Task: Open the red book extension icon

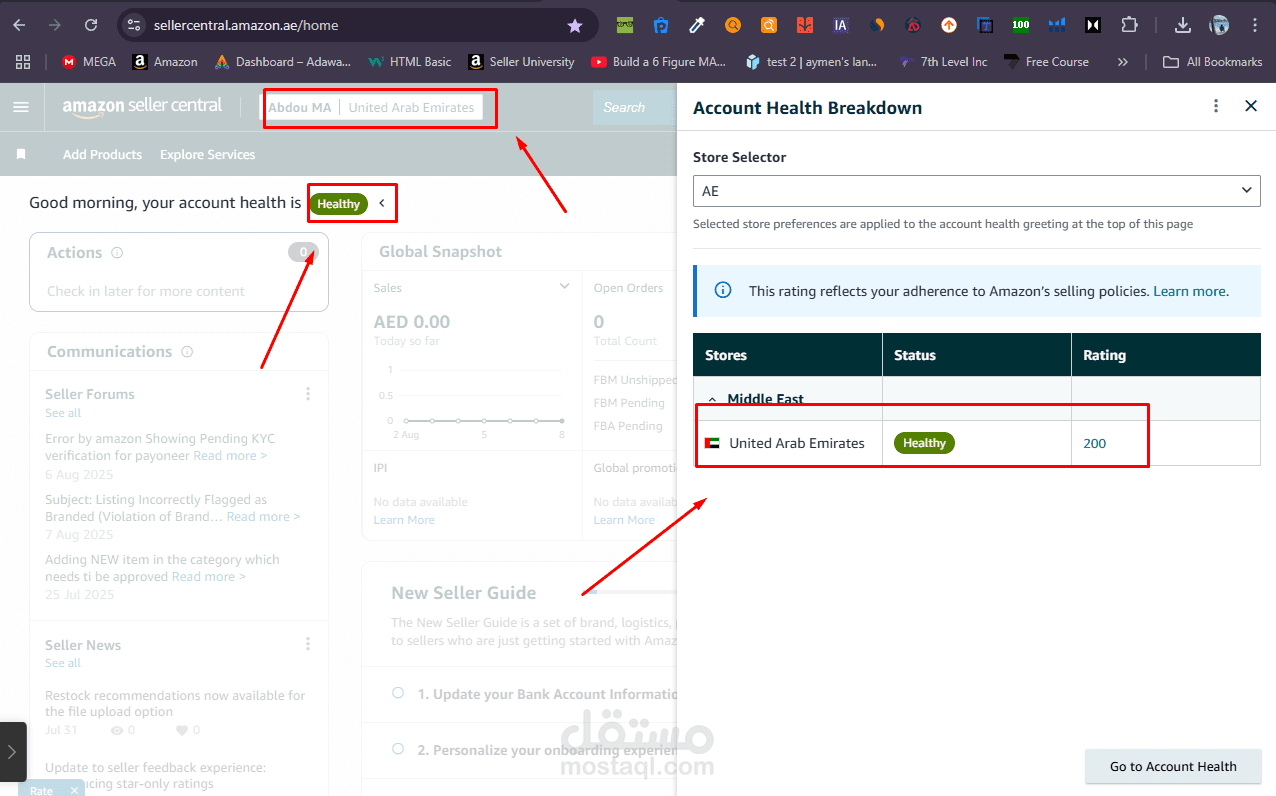Action: (805, 25)
